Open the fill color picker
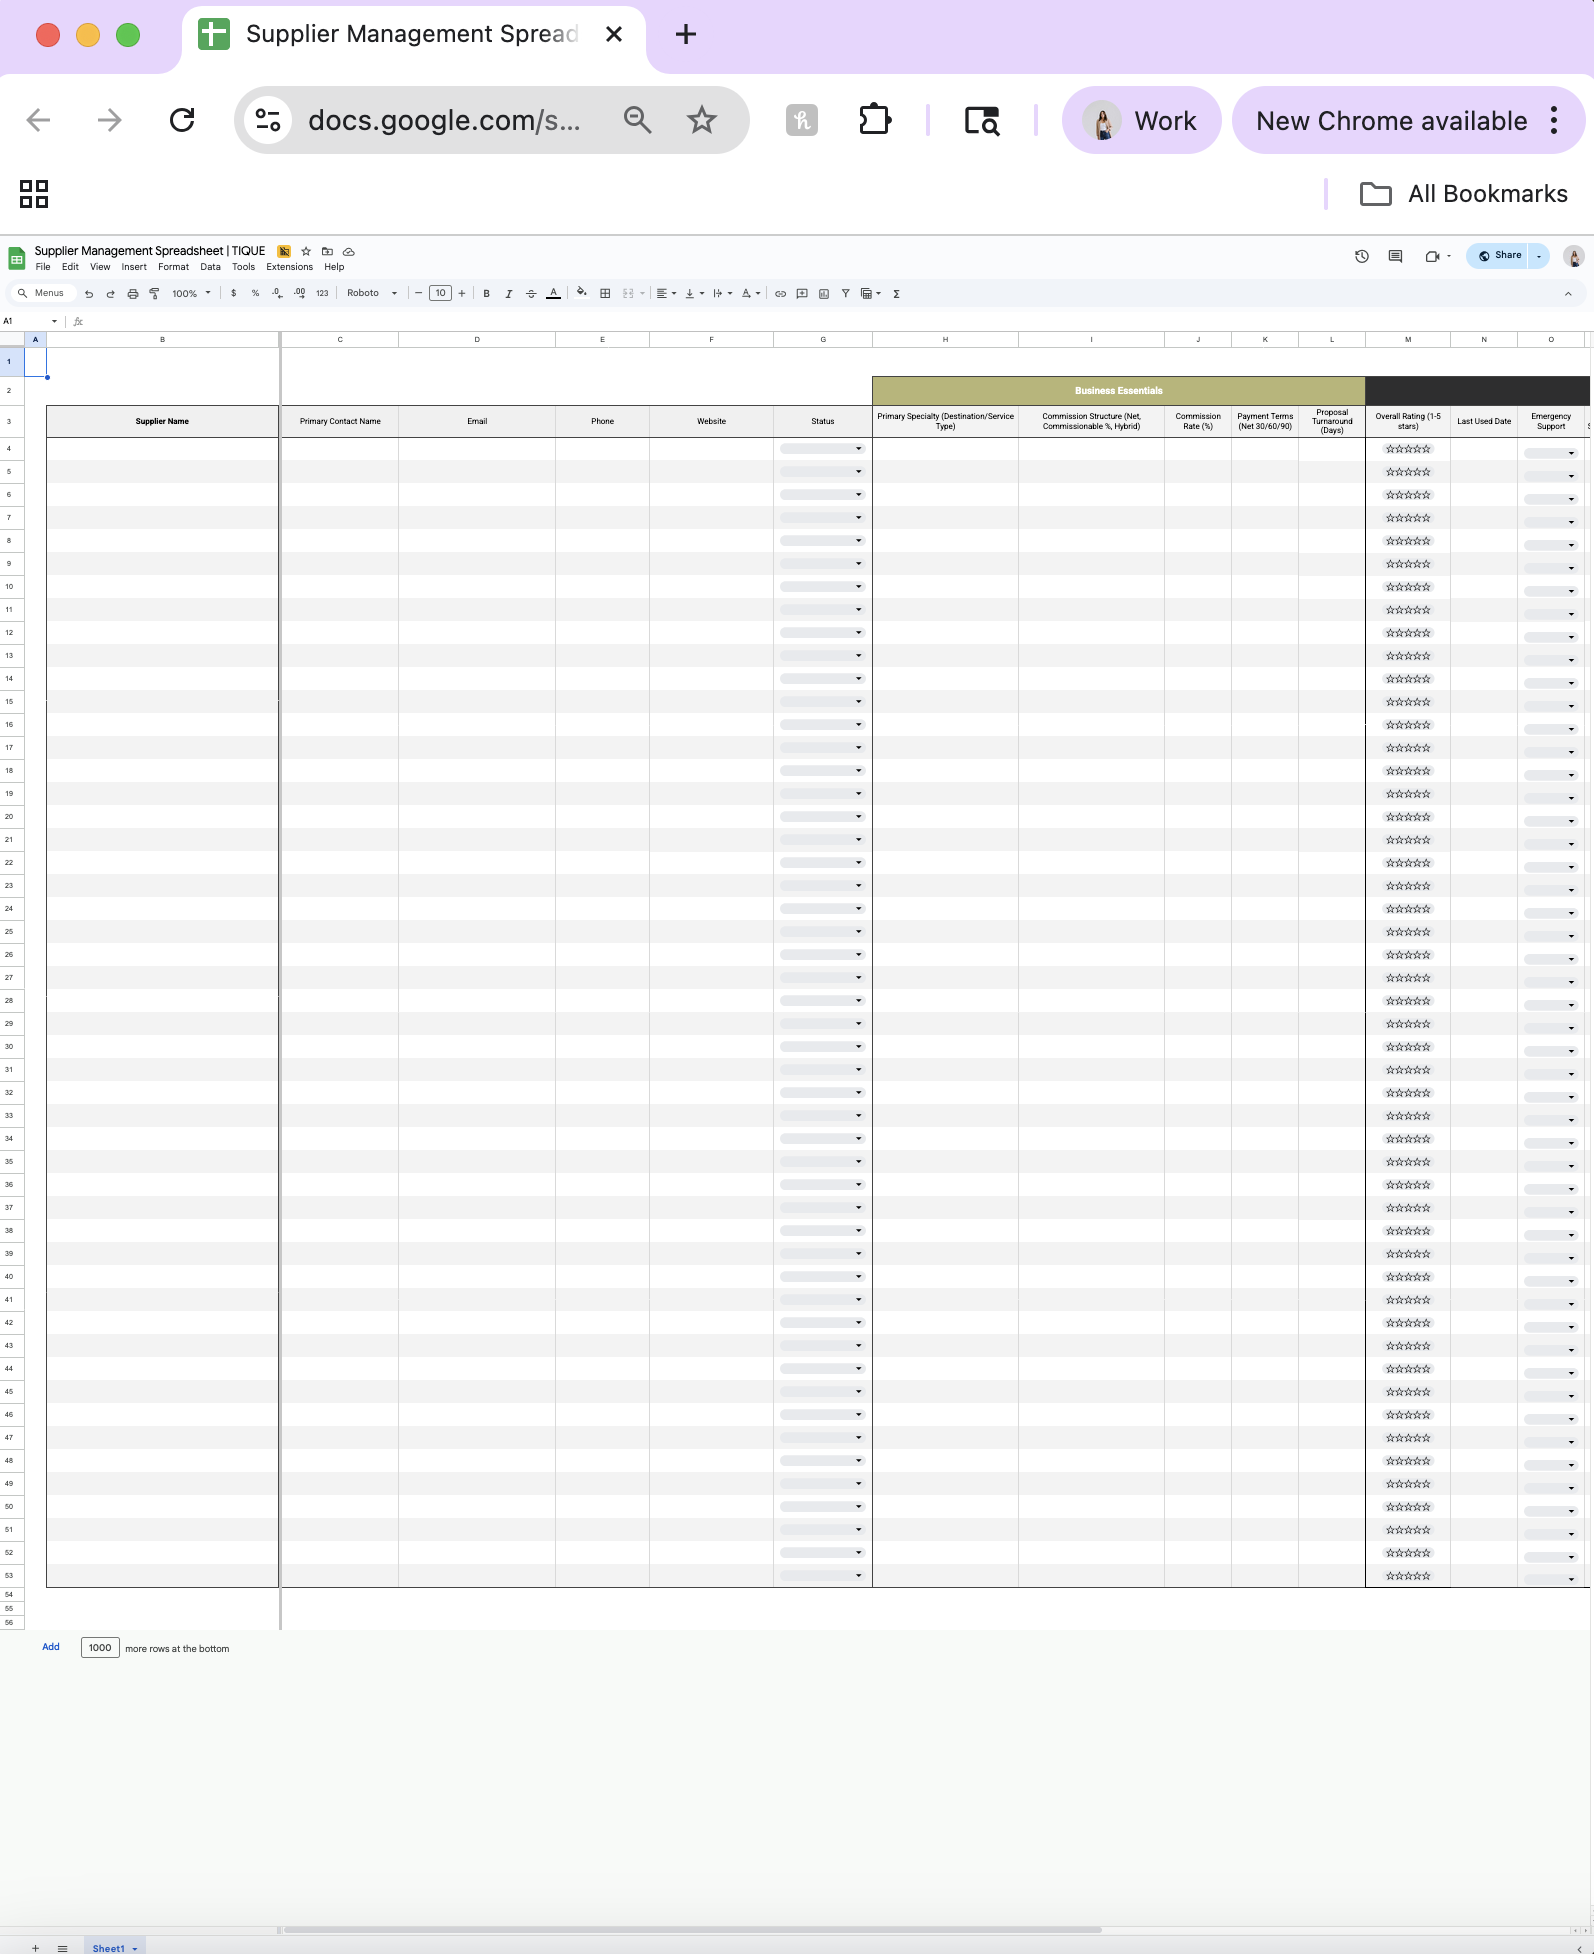 coord(581,294)
